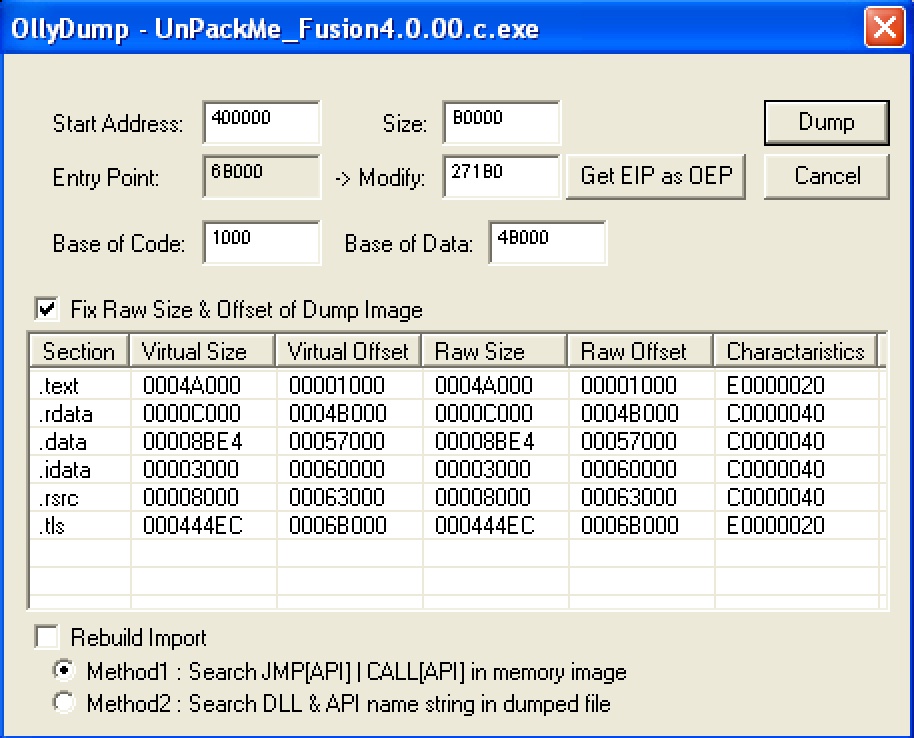Click .tls virtual size 000444EC
This screenshot has width=914, height=738.
(x=192, y=525)
